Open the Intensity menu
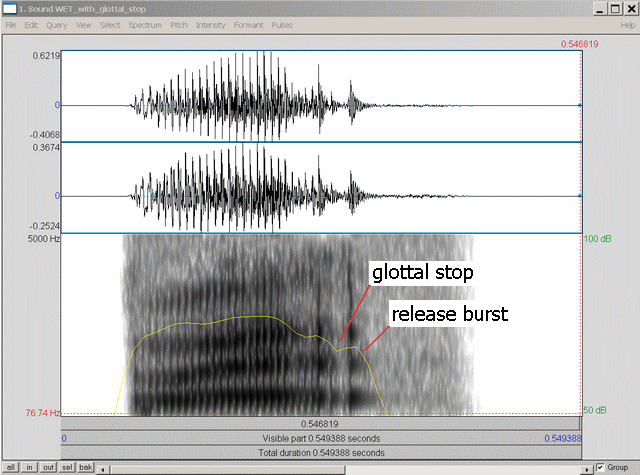Screen dimensions: 640x475 pos(211,24)
